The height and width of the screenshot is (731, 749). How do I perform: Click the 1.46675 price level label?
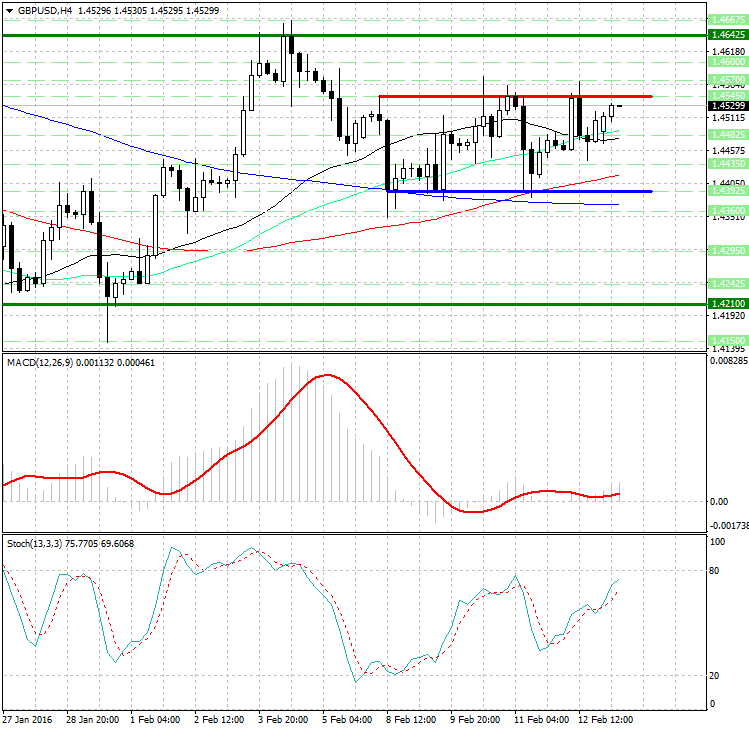[x=726, y=19]
